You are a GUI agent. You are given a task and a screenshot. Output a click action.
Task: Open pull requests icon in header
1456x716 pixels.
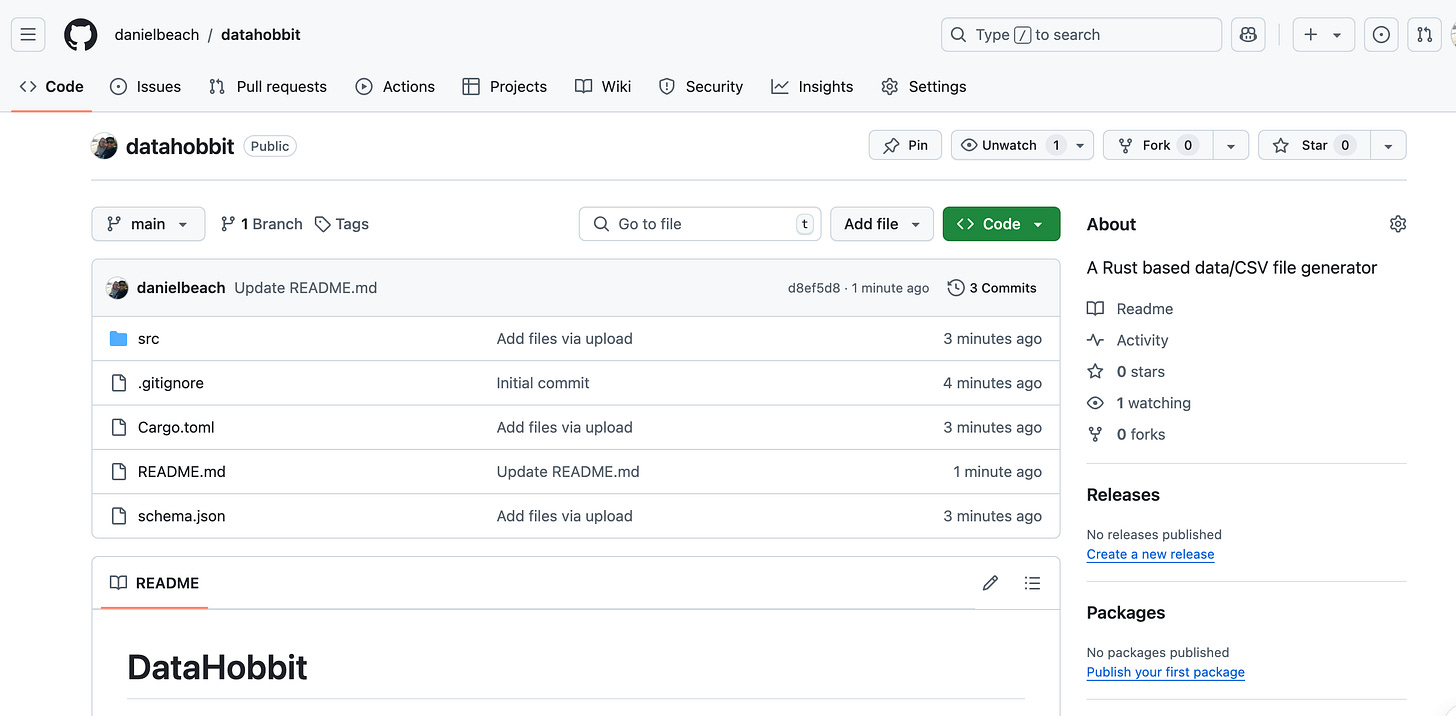[1425, 35]
